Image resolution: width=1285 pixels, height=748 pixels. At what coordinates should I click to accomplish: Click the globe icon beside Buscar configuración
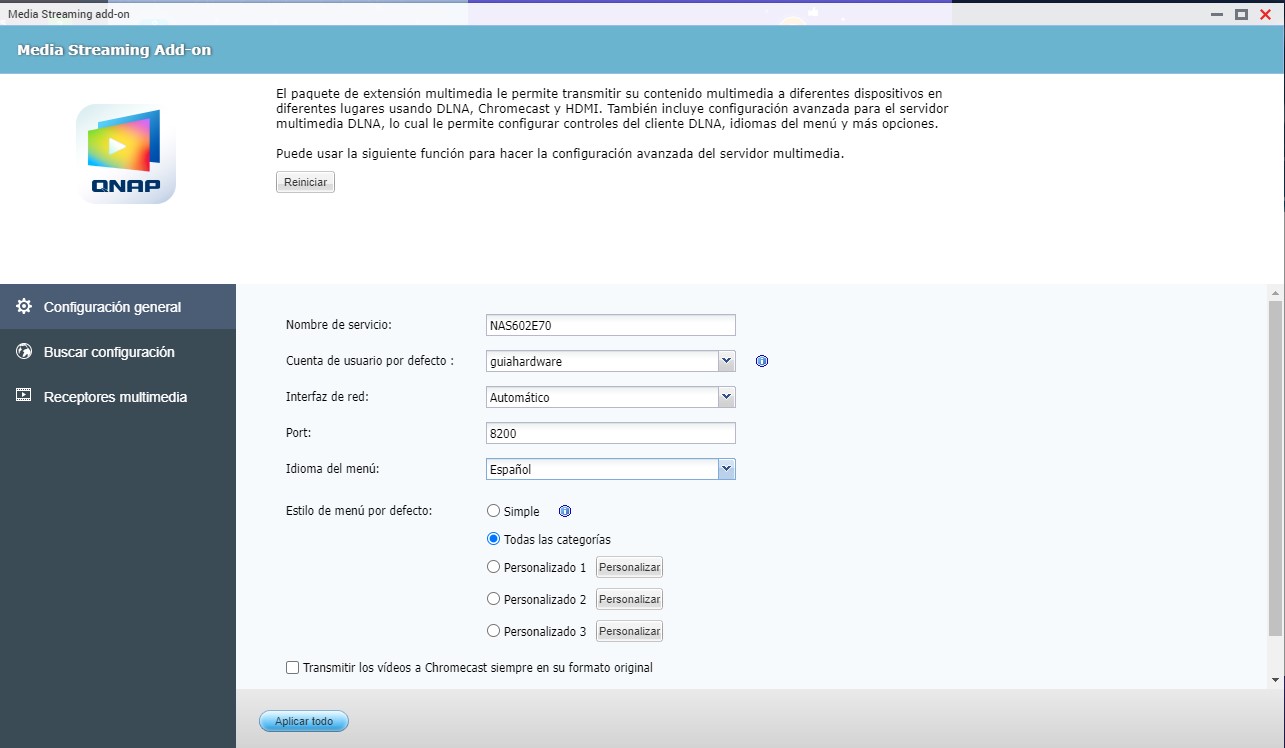(24, 352)
